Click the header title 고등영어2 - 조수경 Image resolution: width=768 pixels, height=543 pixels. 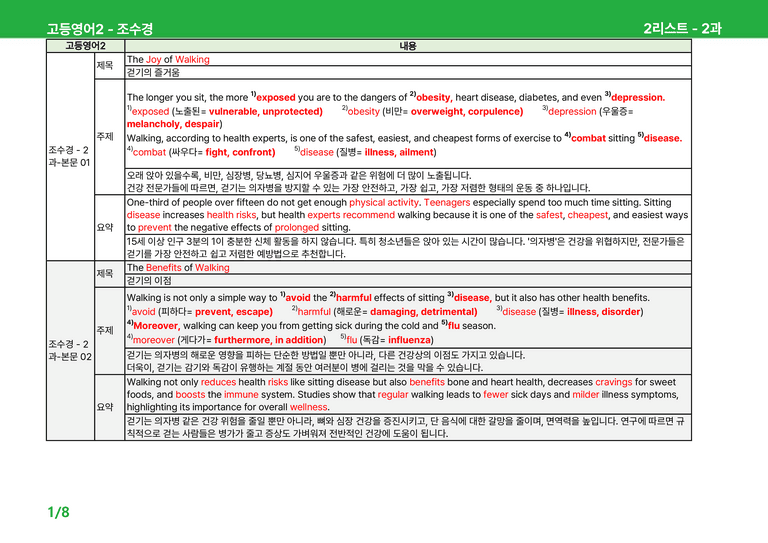click(x=99, y=29)
